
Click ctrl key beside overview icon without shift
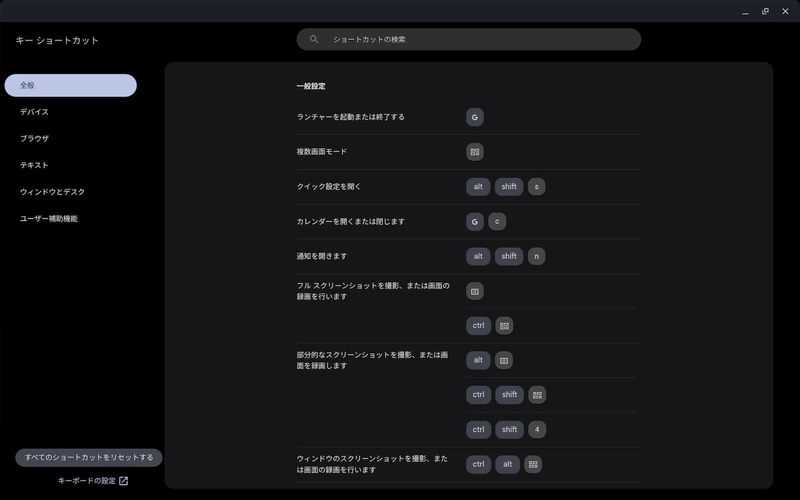[x=478, y=326]
